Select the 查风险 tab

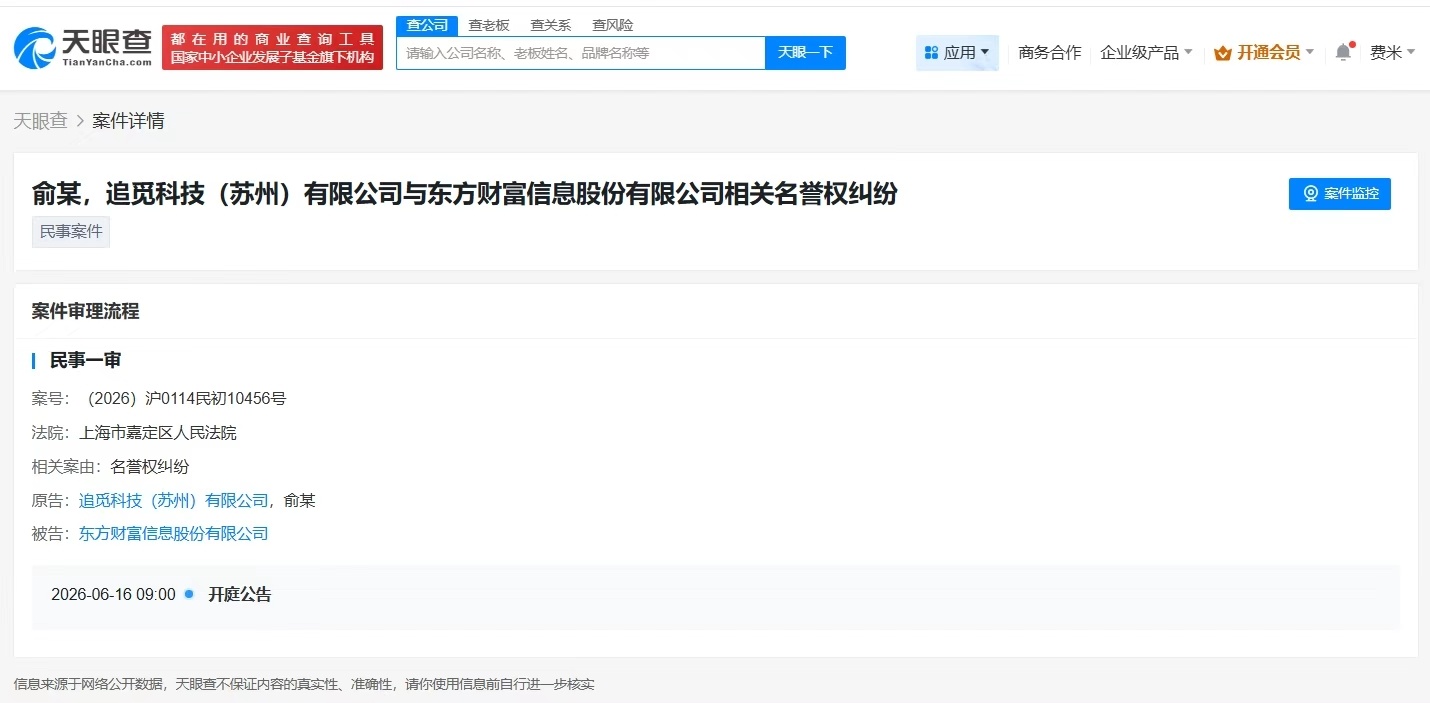pos(612,24)
